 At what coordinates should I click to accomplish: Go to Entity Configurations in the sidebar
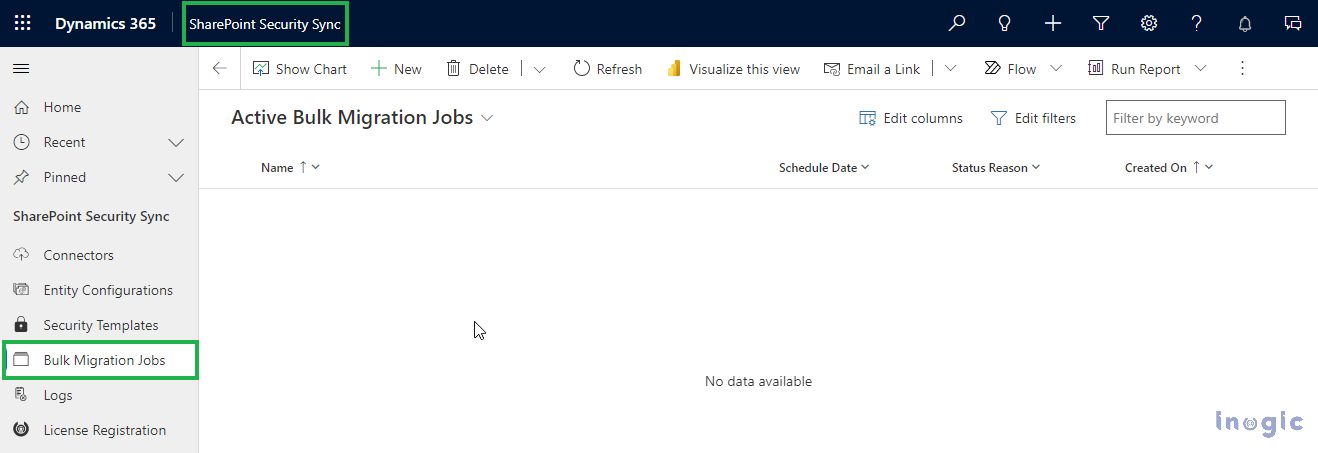[x=108, y=290]
